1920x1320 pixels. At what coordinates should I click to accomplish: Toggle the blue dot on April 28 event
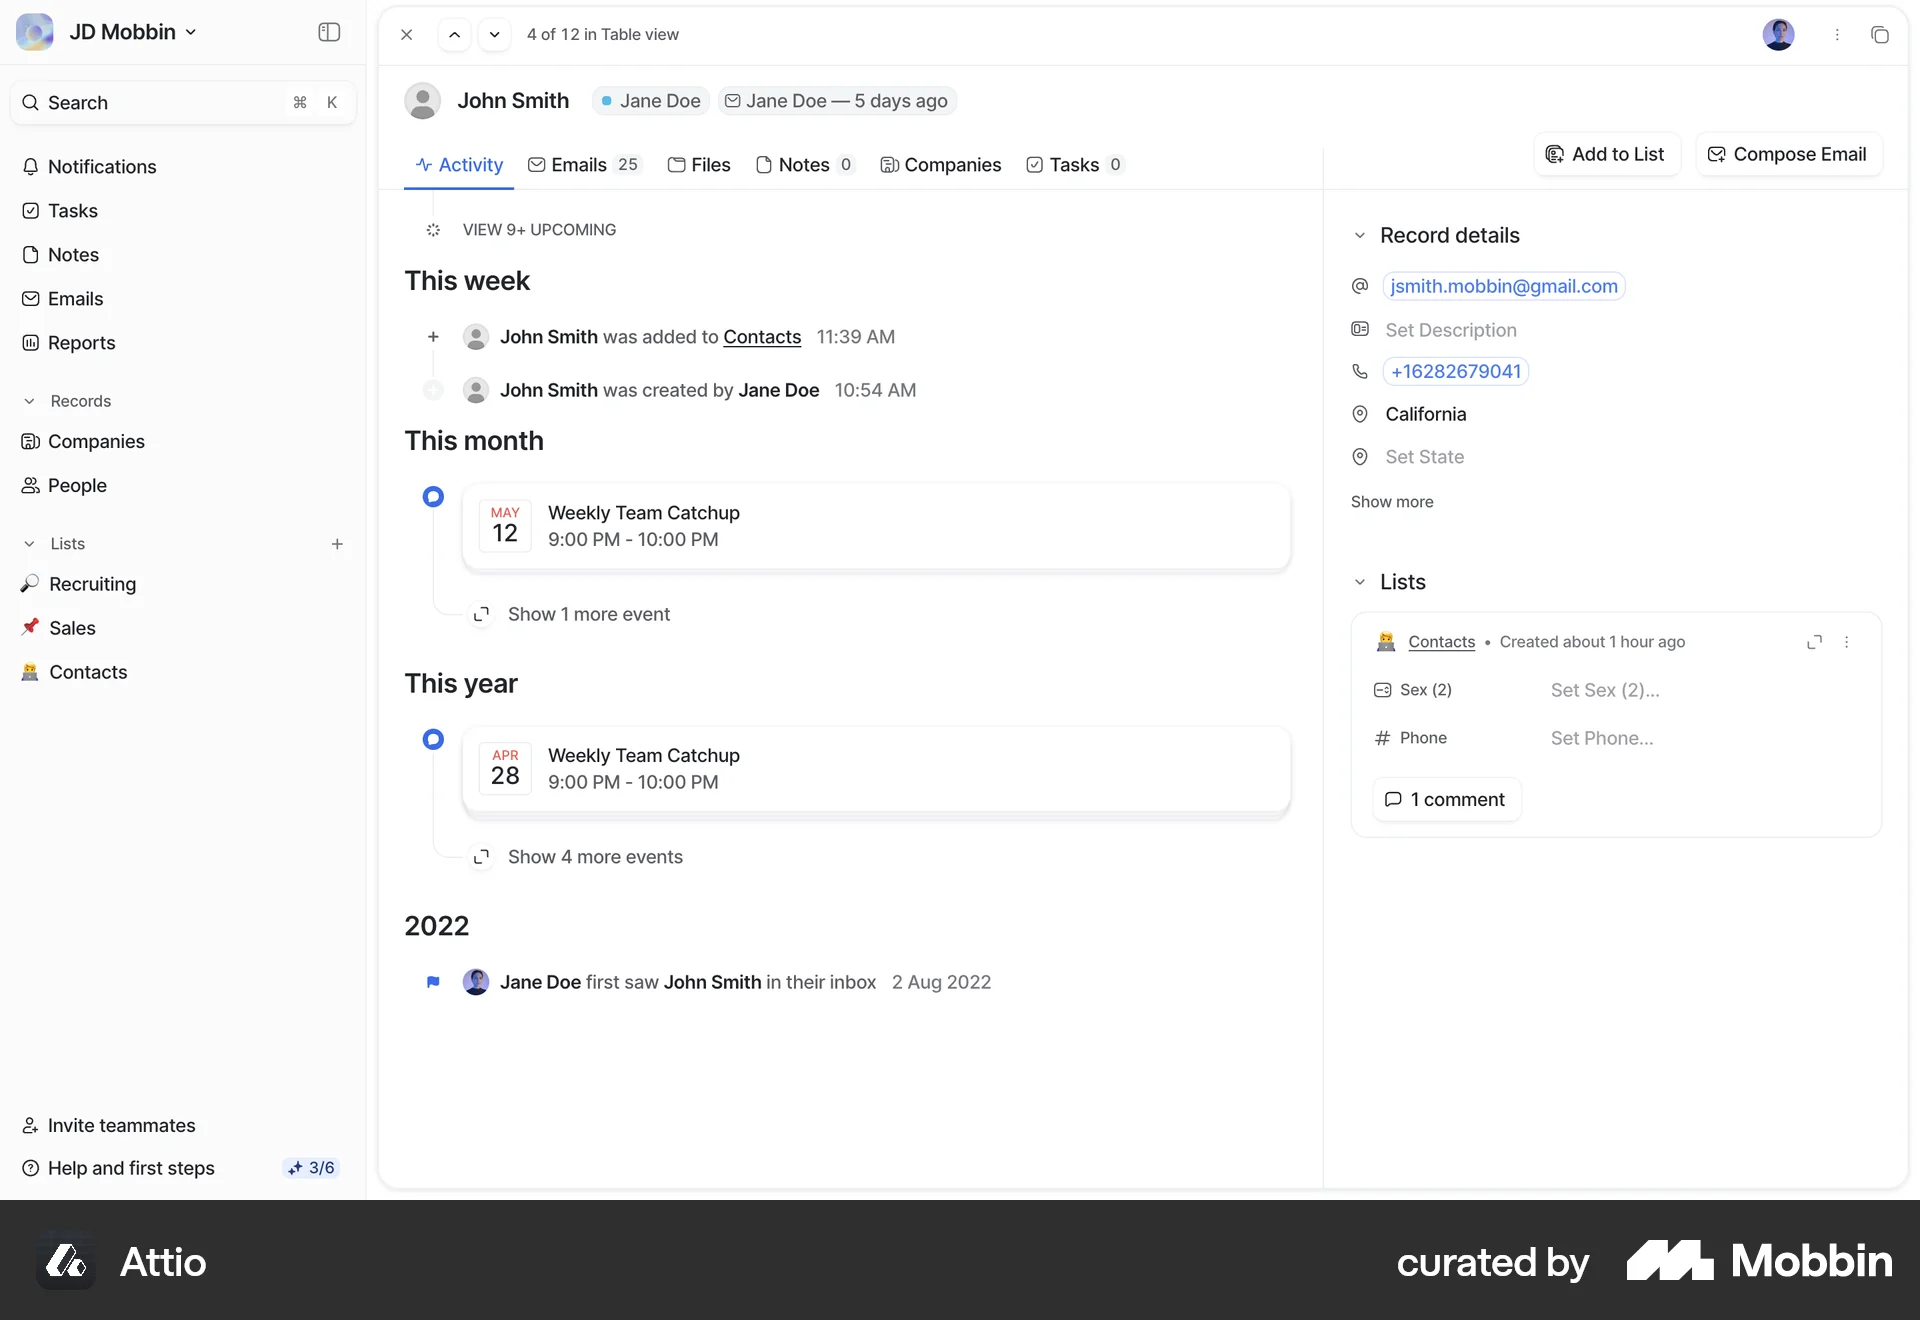(x=433, y=738)
